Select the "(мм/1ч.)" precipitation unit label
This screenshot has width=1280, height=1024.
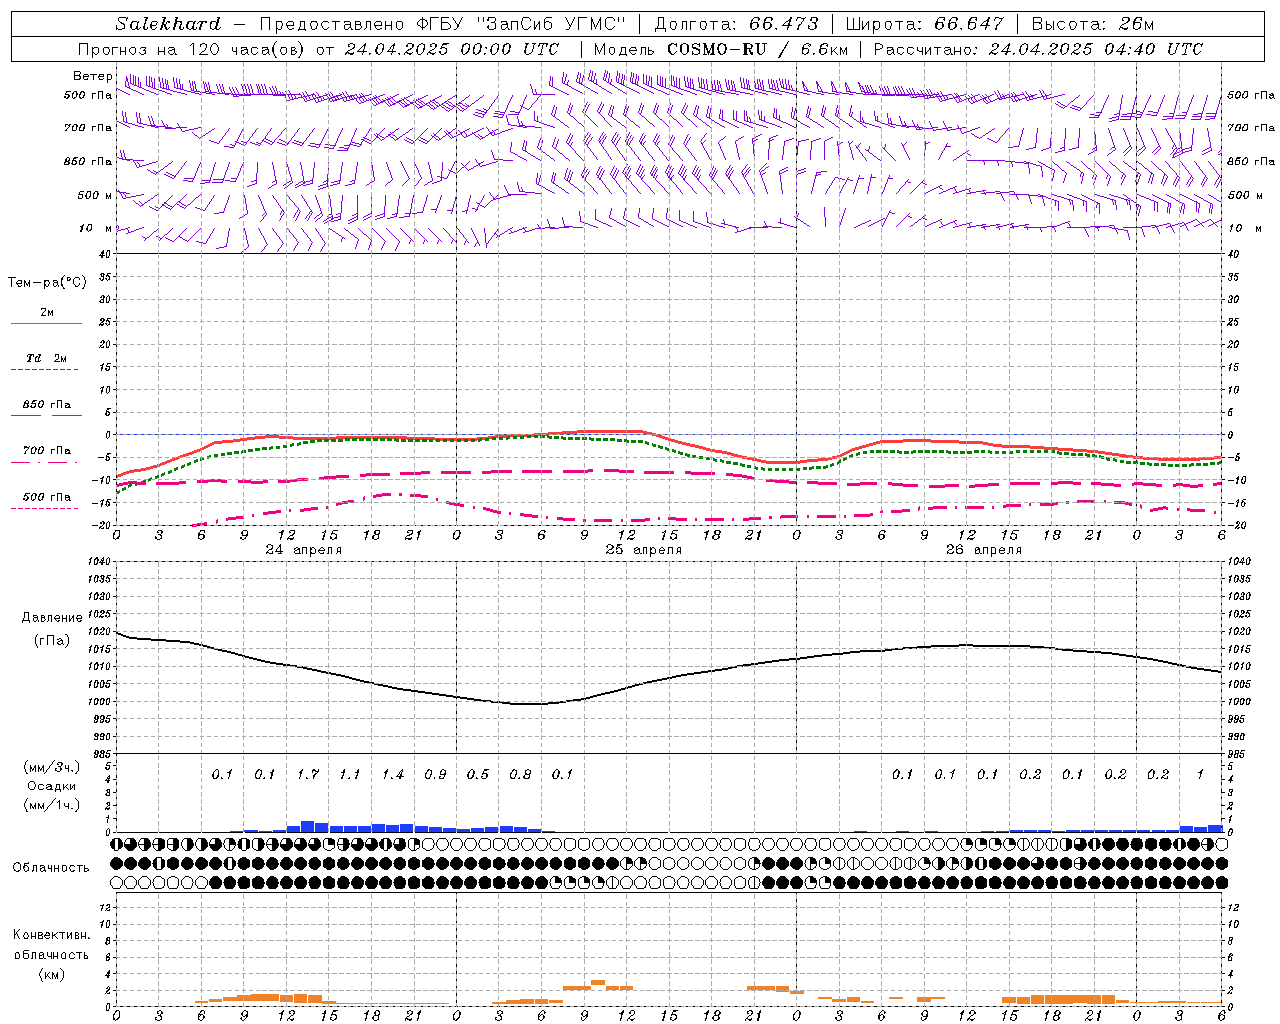pyautogui.click(x=51, y=805)
